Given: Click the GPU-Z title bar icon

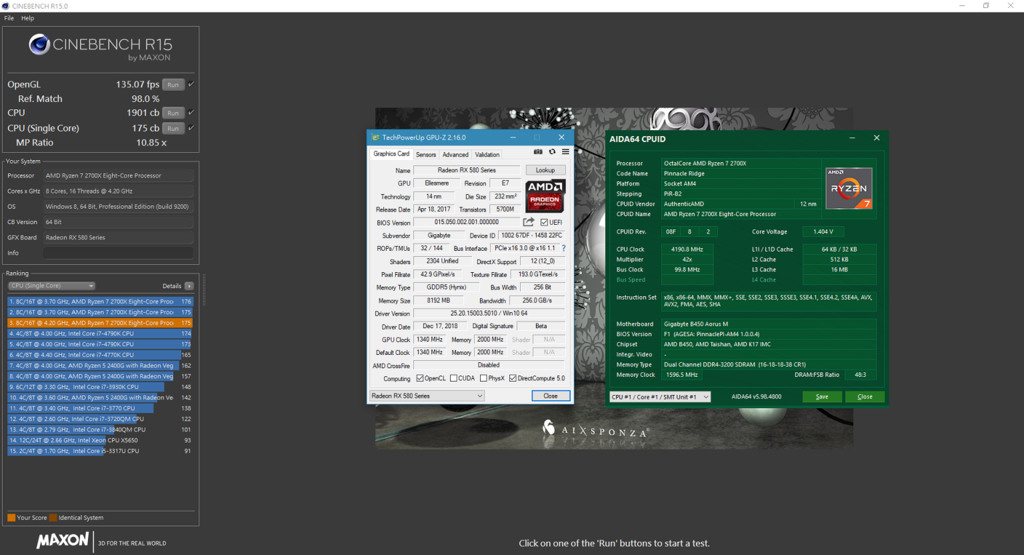Looking at the screenshot, I should (375, 137).
